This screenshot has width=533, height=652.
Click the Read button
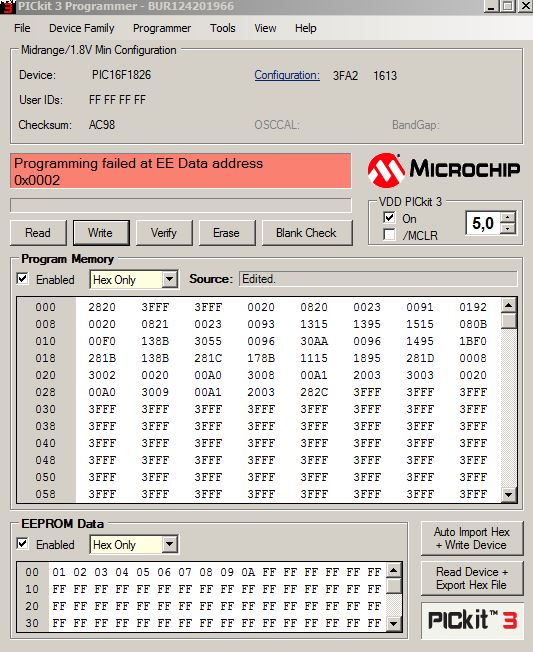[38, 233]
